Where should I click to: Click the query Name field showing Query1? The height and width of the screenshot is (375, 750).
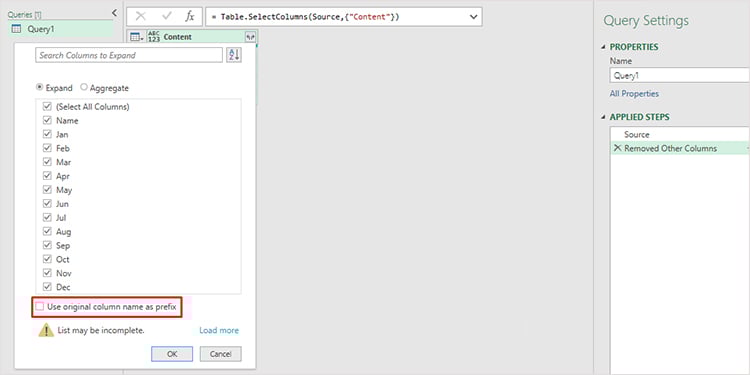[679, 75]
